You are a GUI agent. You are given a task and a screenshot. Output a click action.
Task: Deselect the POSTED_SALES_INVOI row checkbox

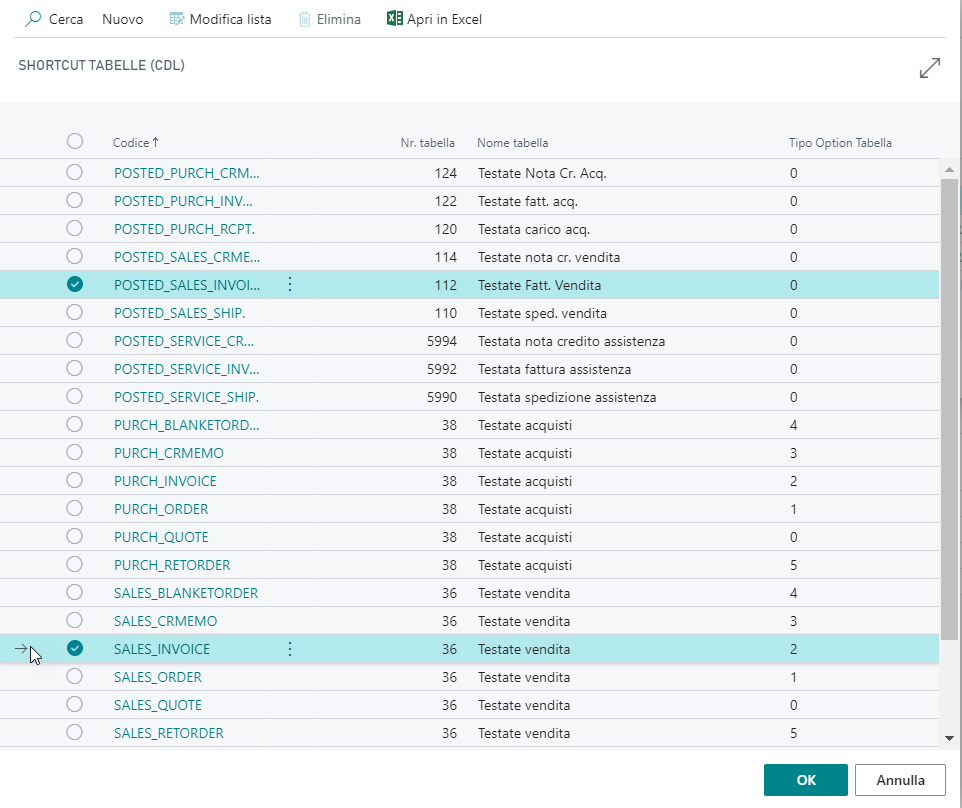pos(74,285)
